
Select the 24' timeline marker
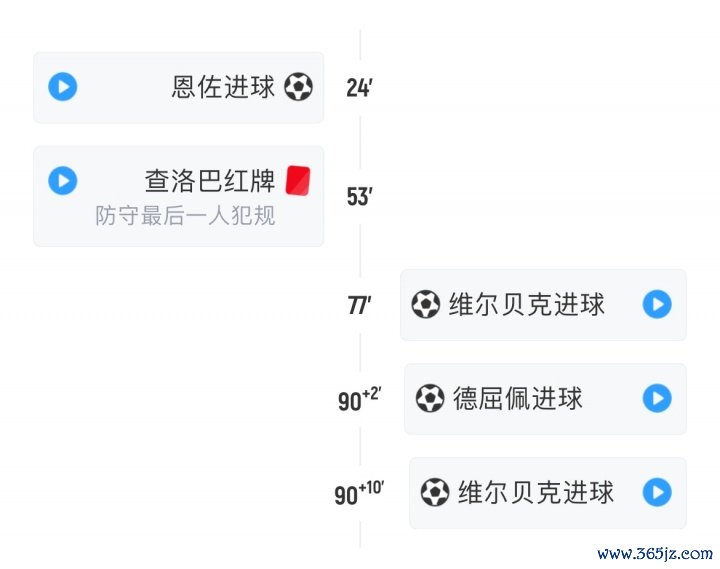coord(359,88)
